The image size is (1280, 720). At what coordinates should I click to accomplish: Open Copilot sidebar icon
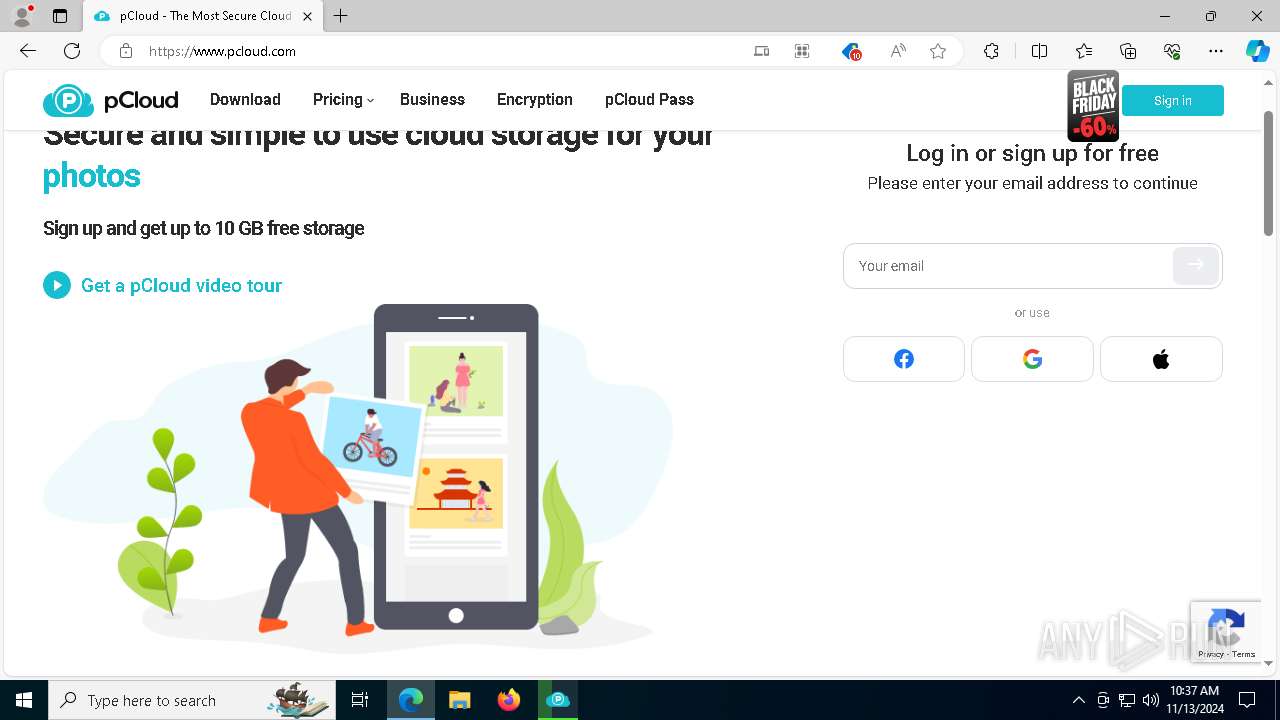point(1257,51)
